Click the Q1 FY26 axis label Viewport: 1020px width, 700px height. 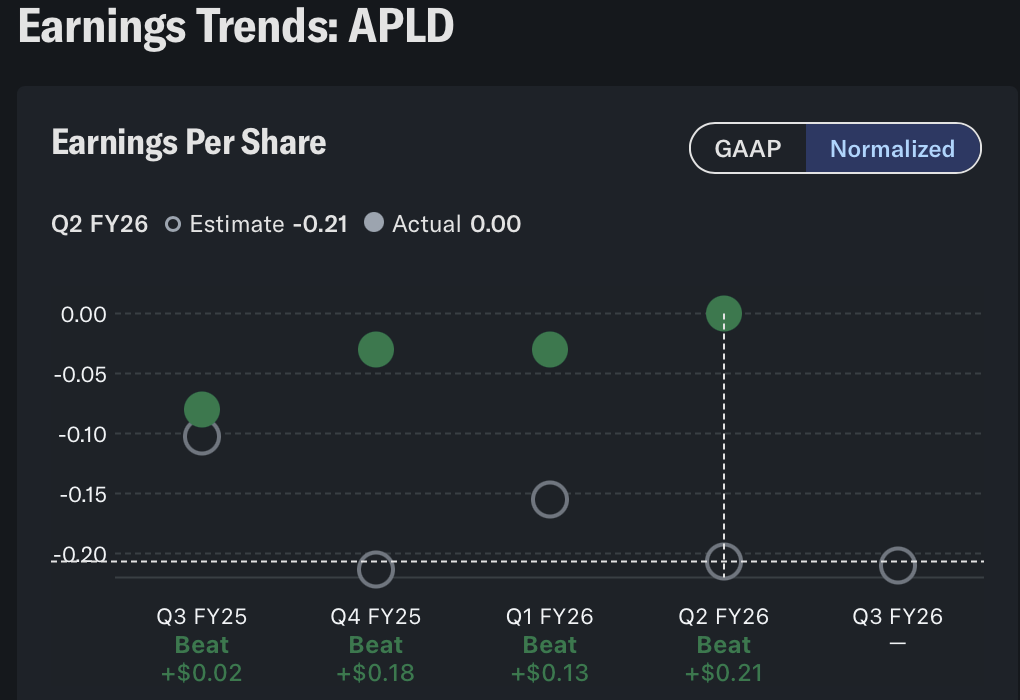tap(550, 617)
